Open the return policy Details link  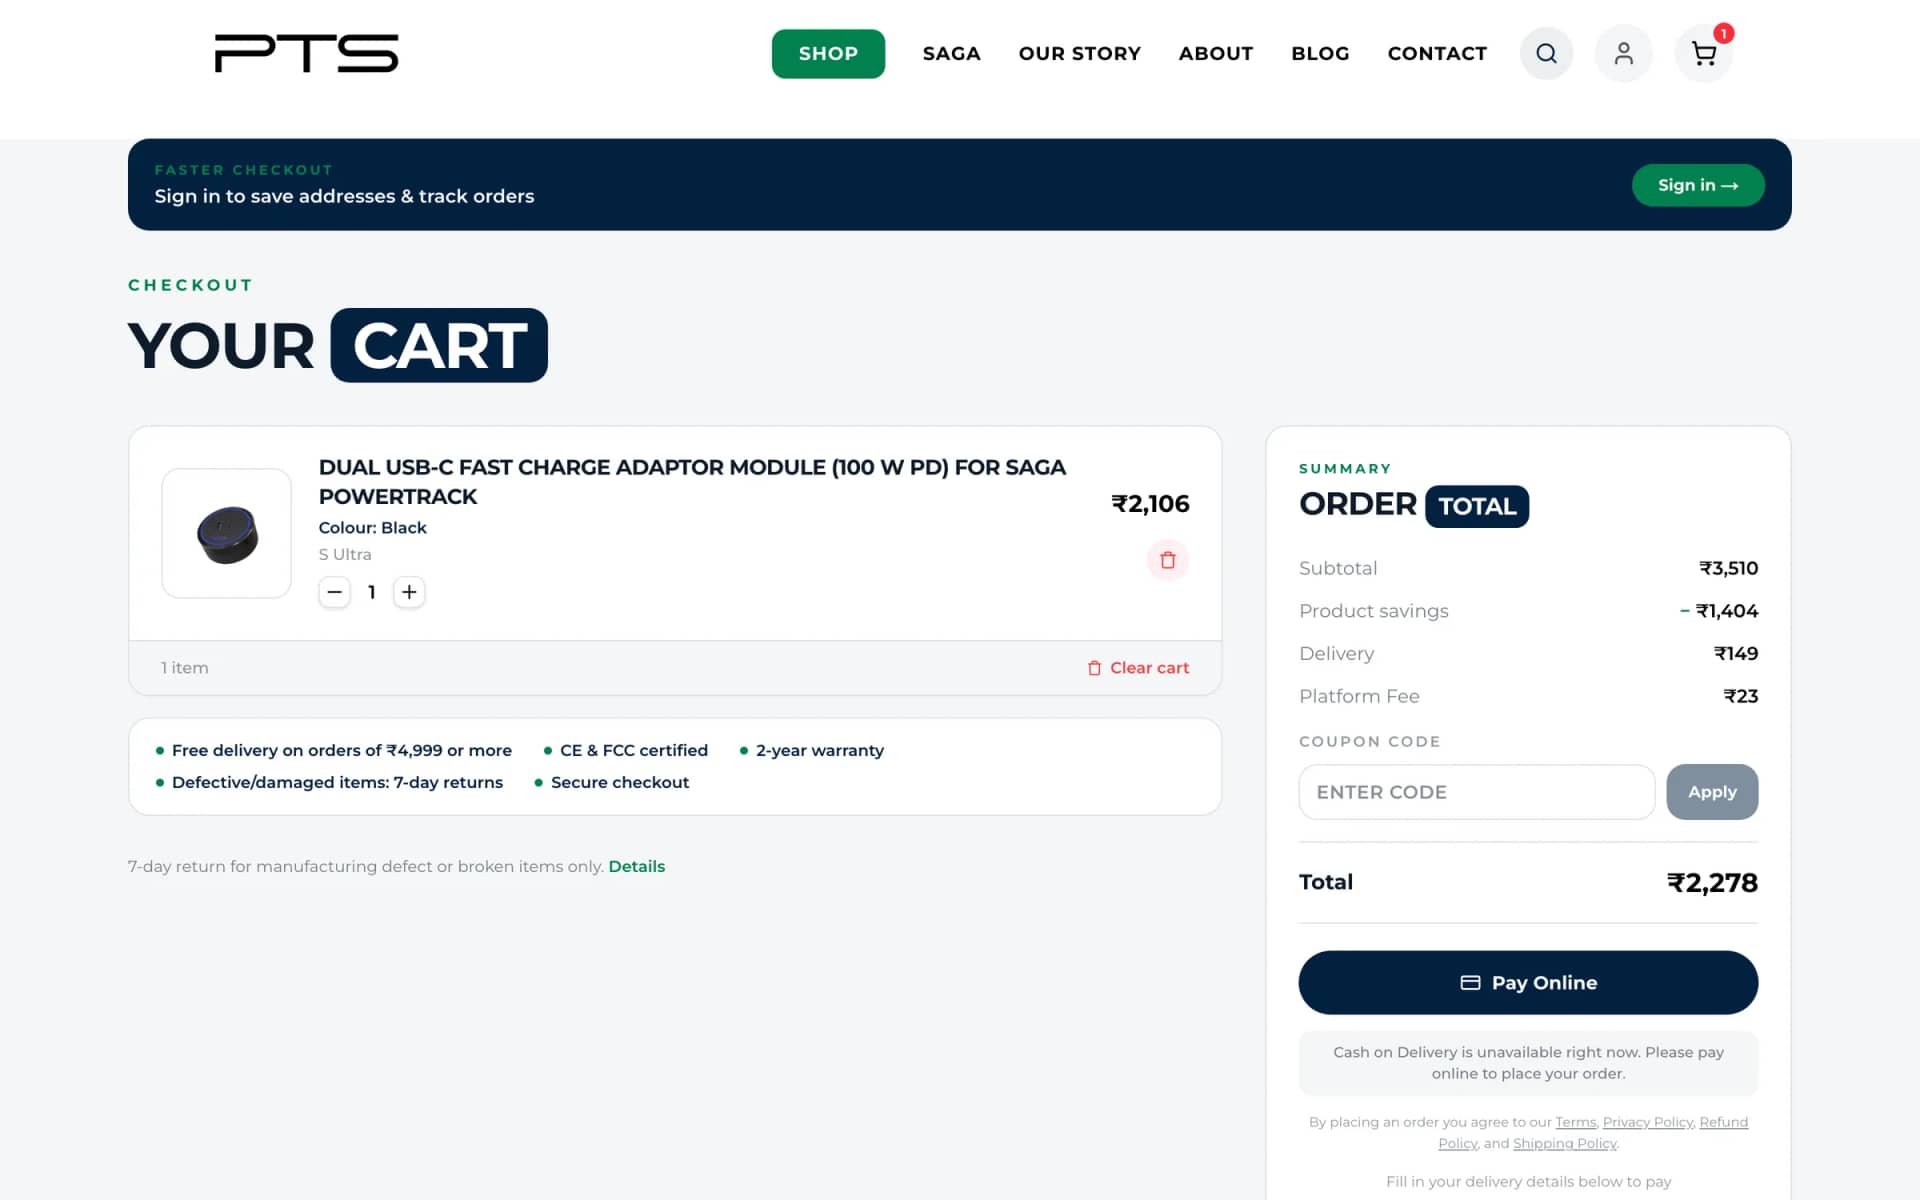(x=636, y=866)
